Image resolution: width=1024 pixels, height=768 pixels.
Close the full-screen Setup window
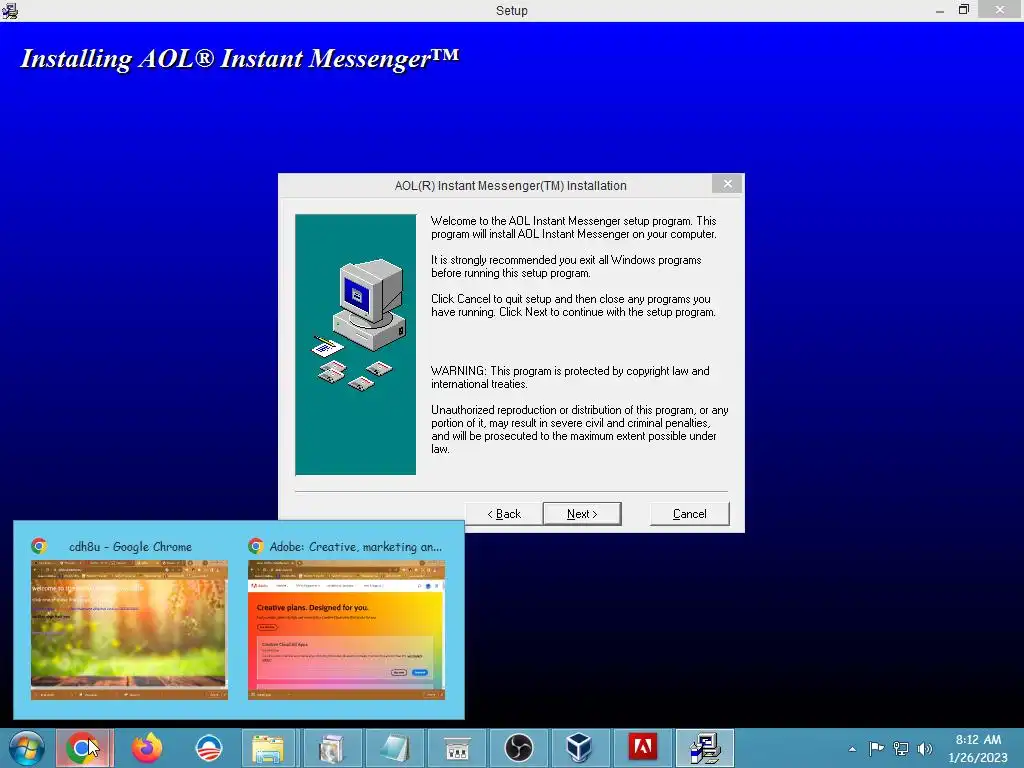click(x=999, y=10)
